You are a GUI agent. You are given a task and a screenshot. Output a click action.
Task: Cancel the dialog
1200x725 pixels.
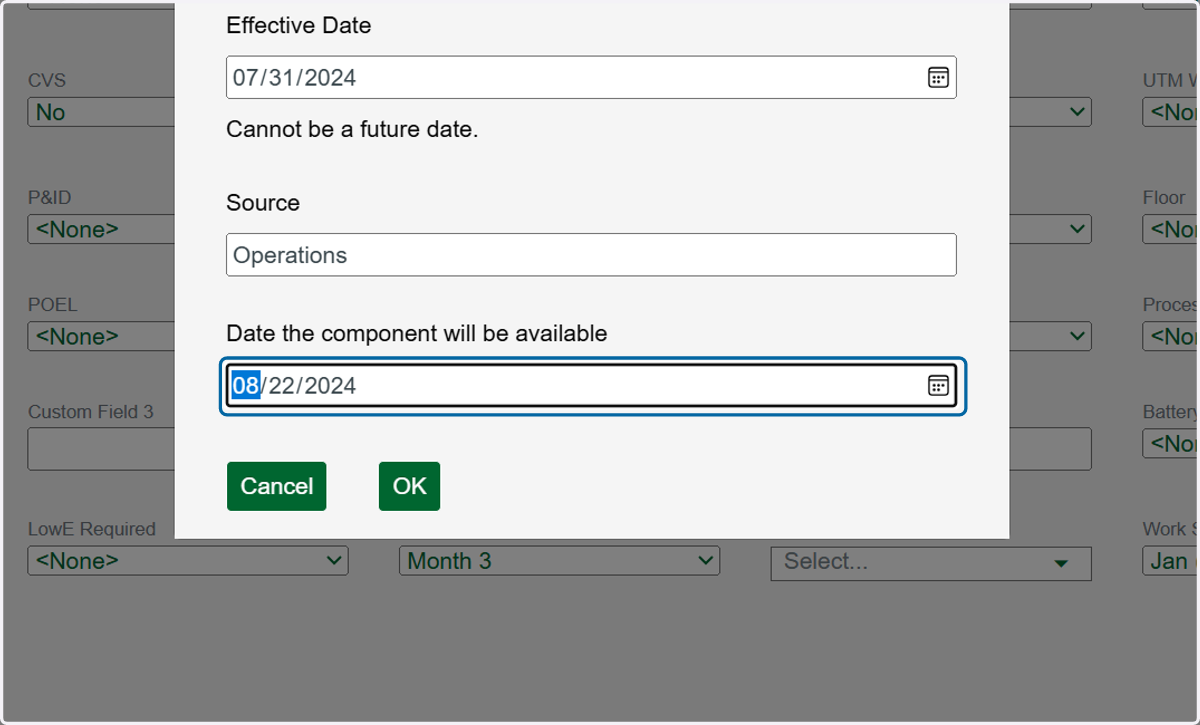(277, 486)
